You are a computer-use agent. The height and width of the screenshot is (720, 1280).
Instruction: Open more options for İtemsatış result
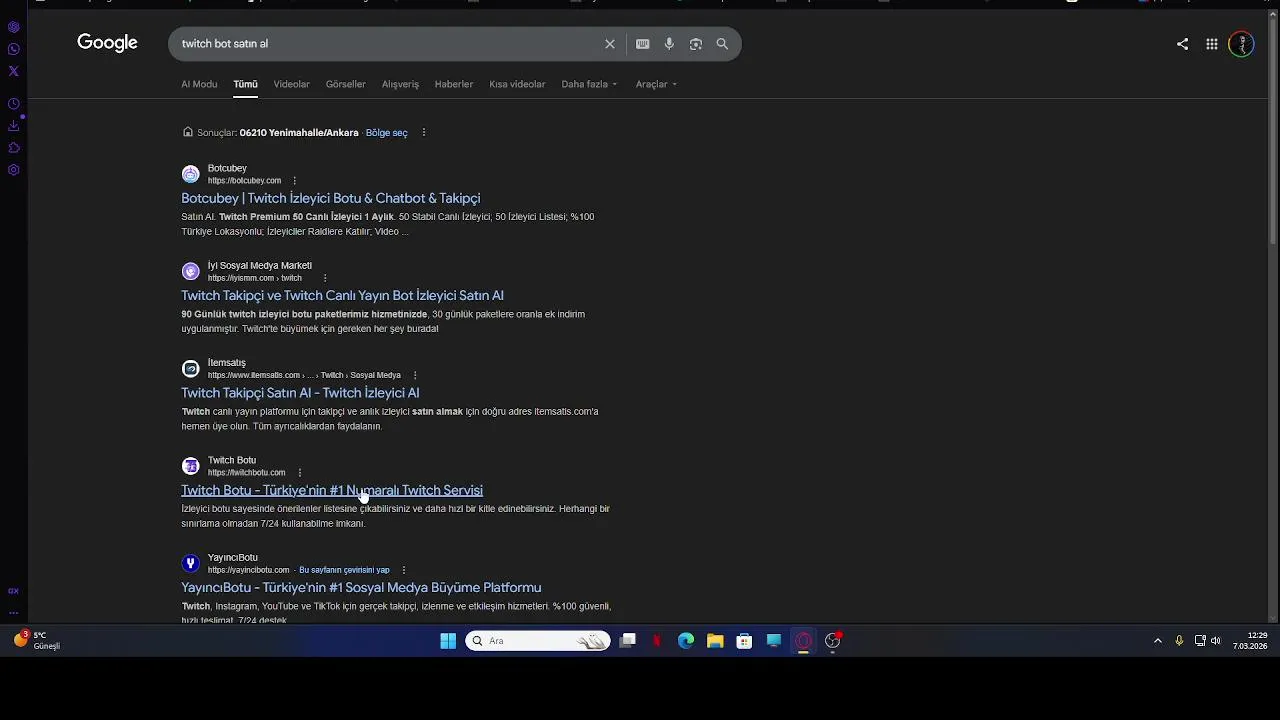[415, 375]
